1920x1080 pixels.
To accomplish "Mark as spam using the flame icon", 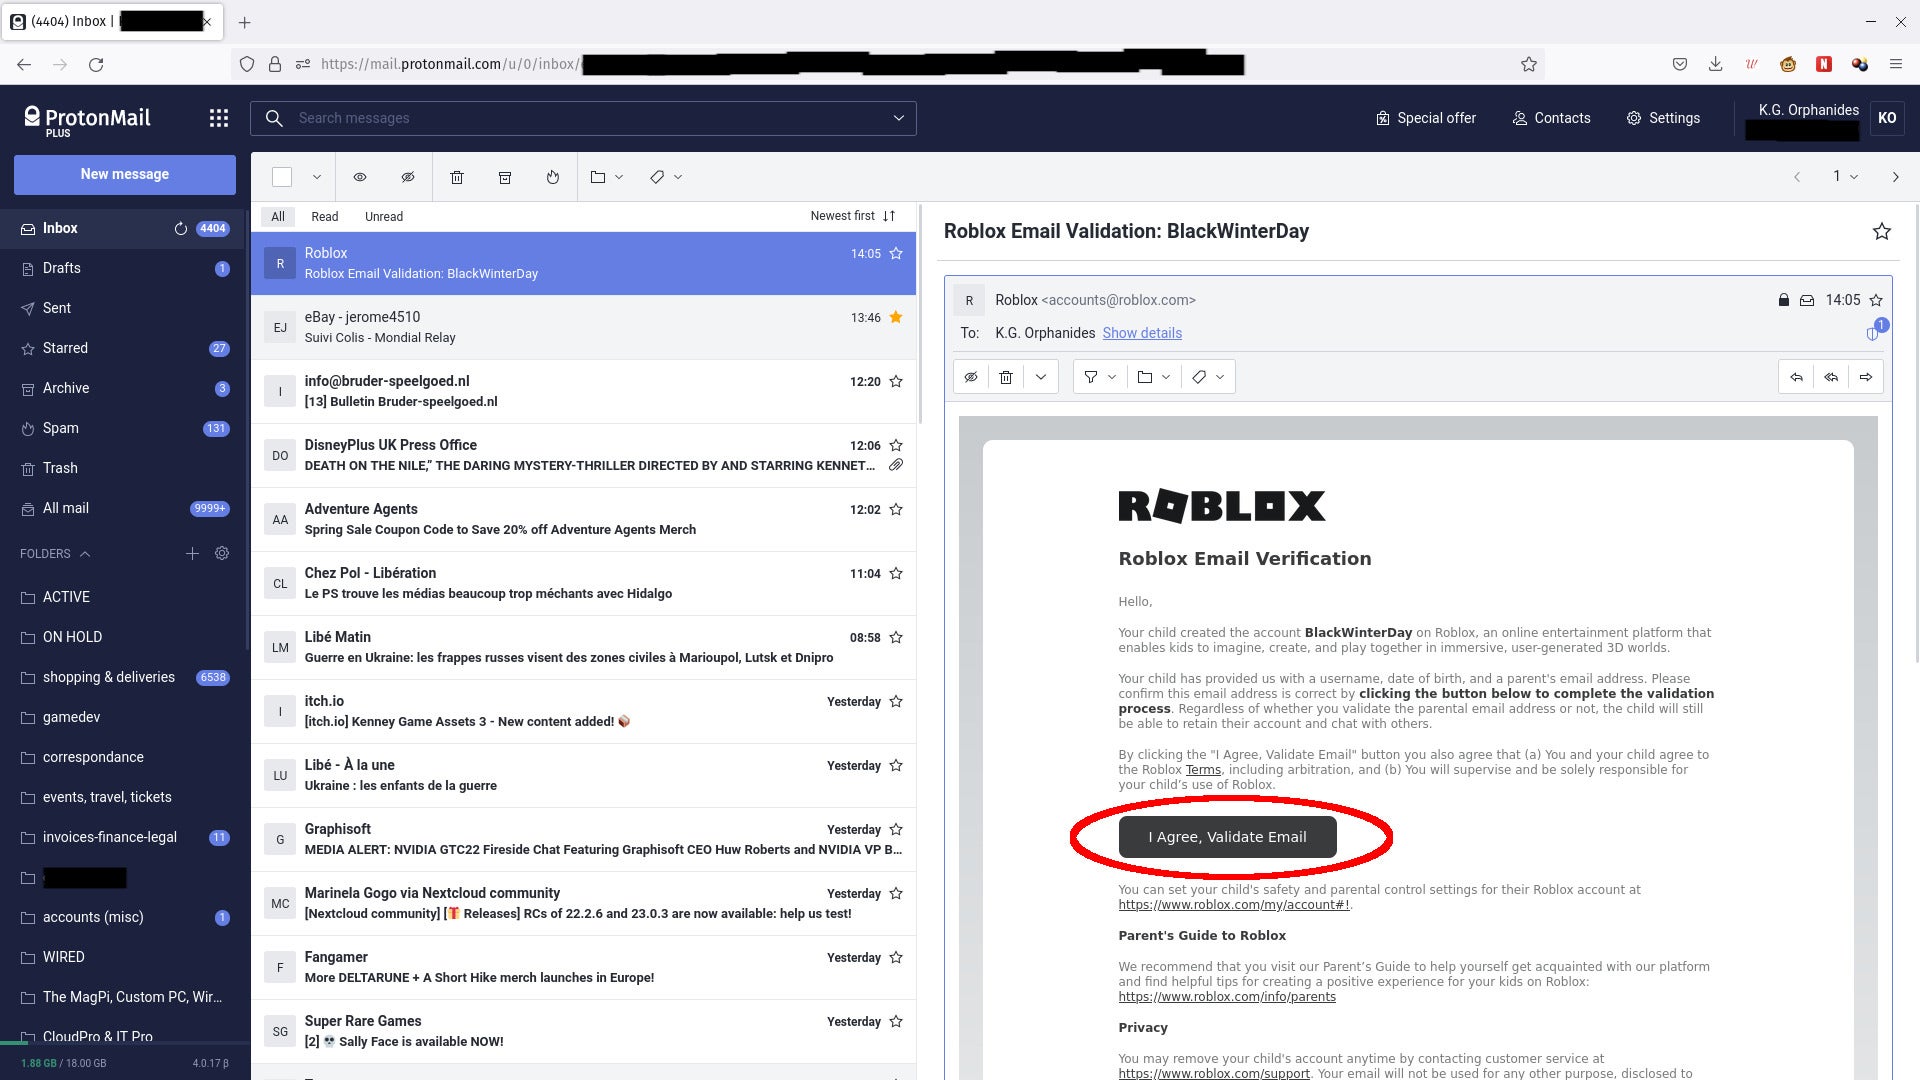I will coord(553,177).
